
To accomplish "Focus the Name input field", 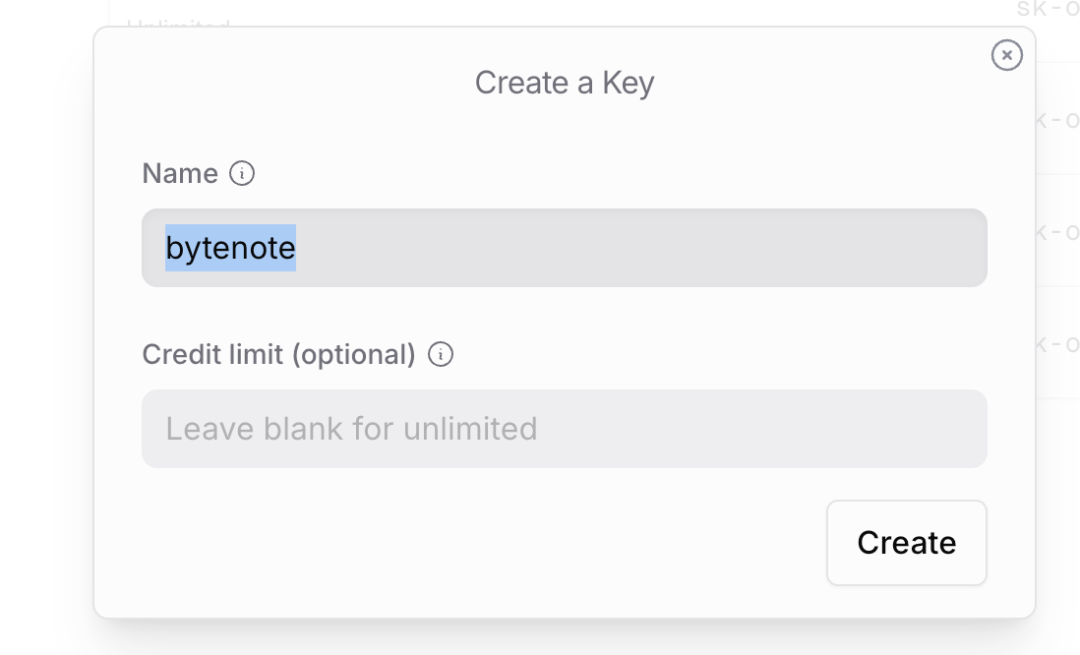I will click(564, 248).
